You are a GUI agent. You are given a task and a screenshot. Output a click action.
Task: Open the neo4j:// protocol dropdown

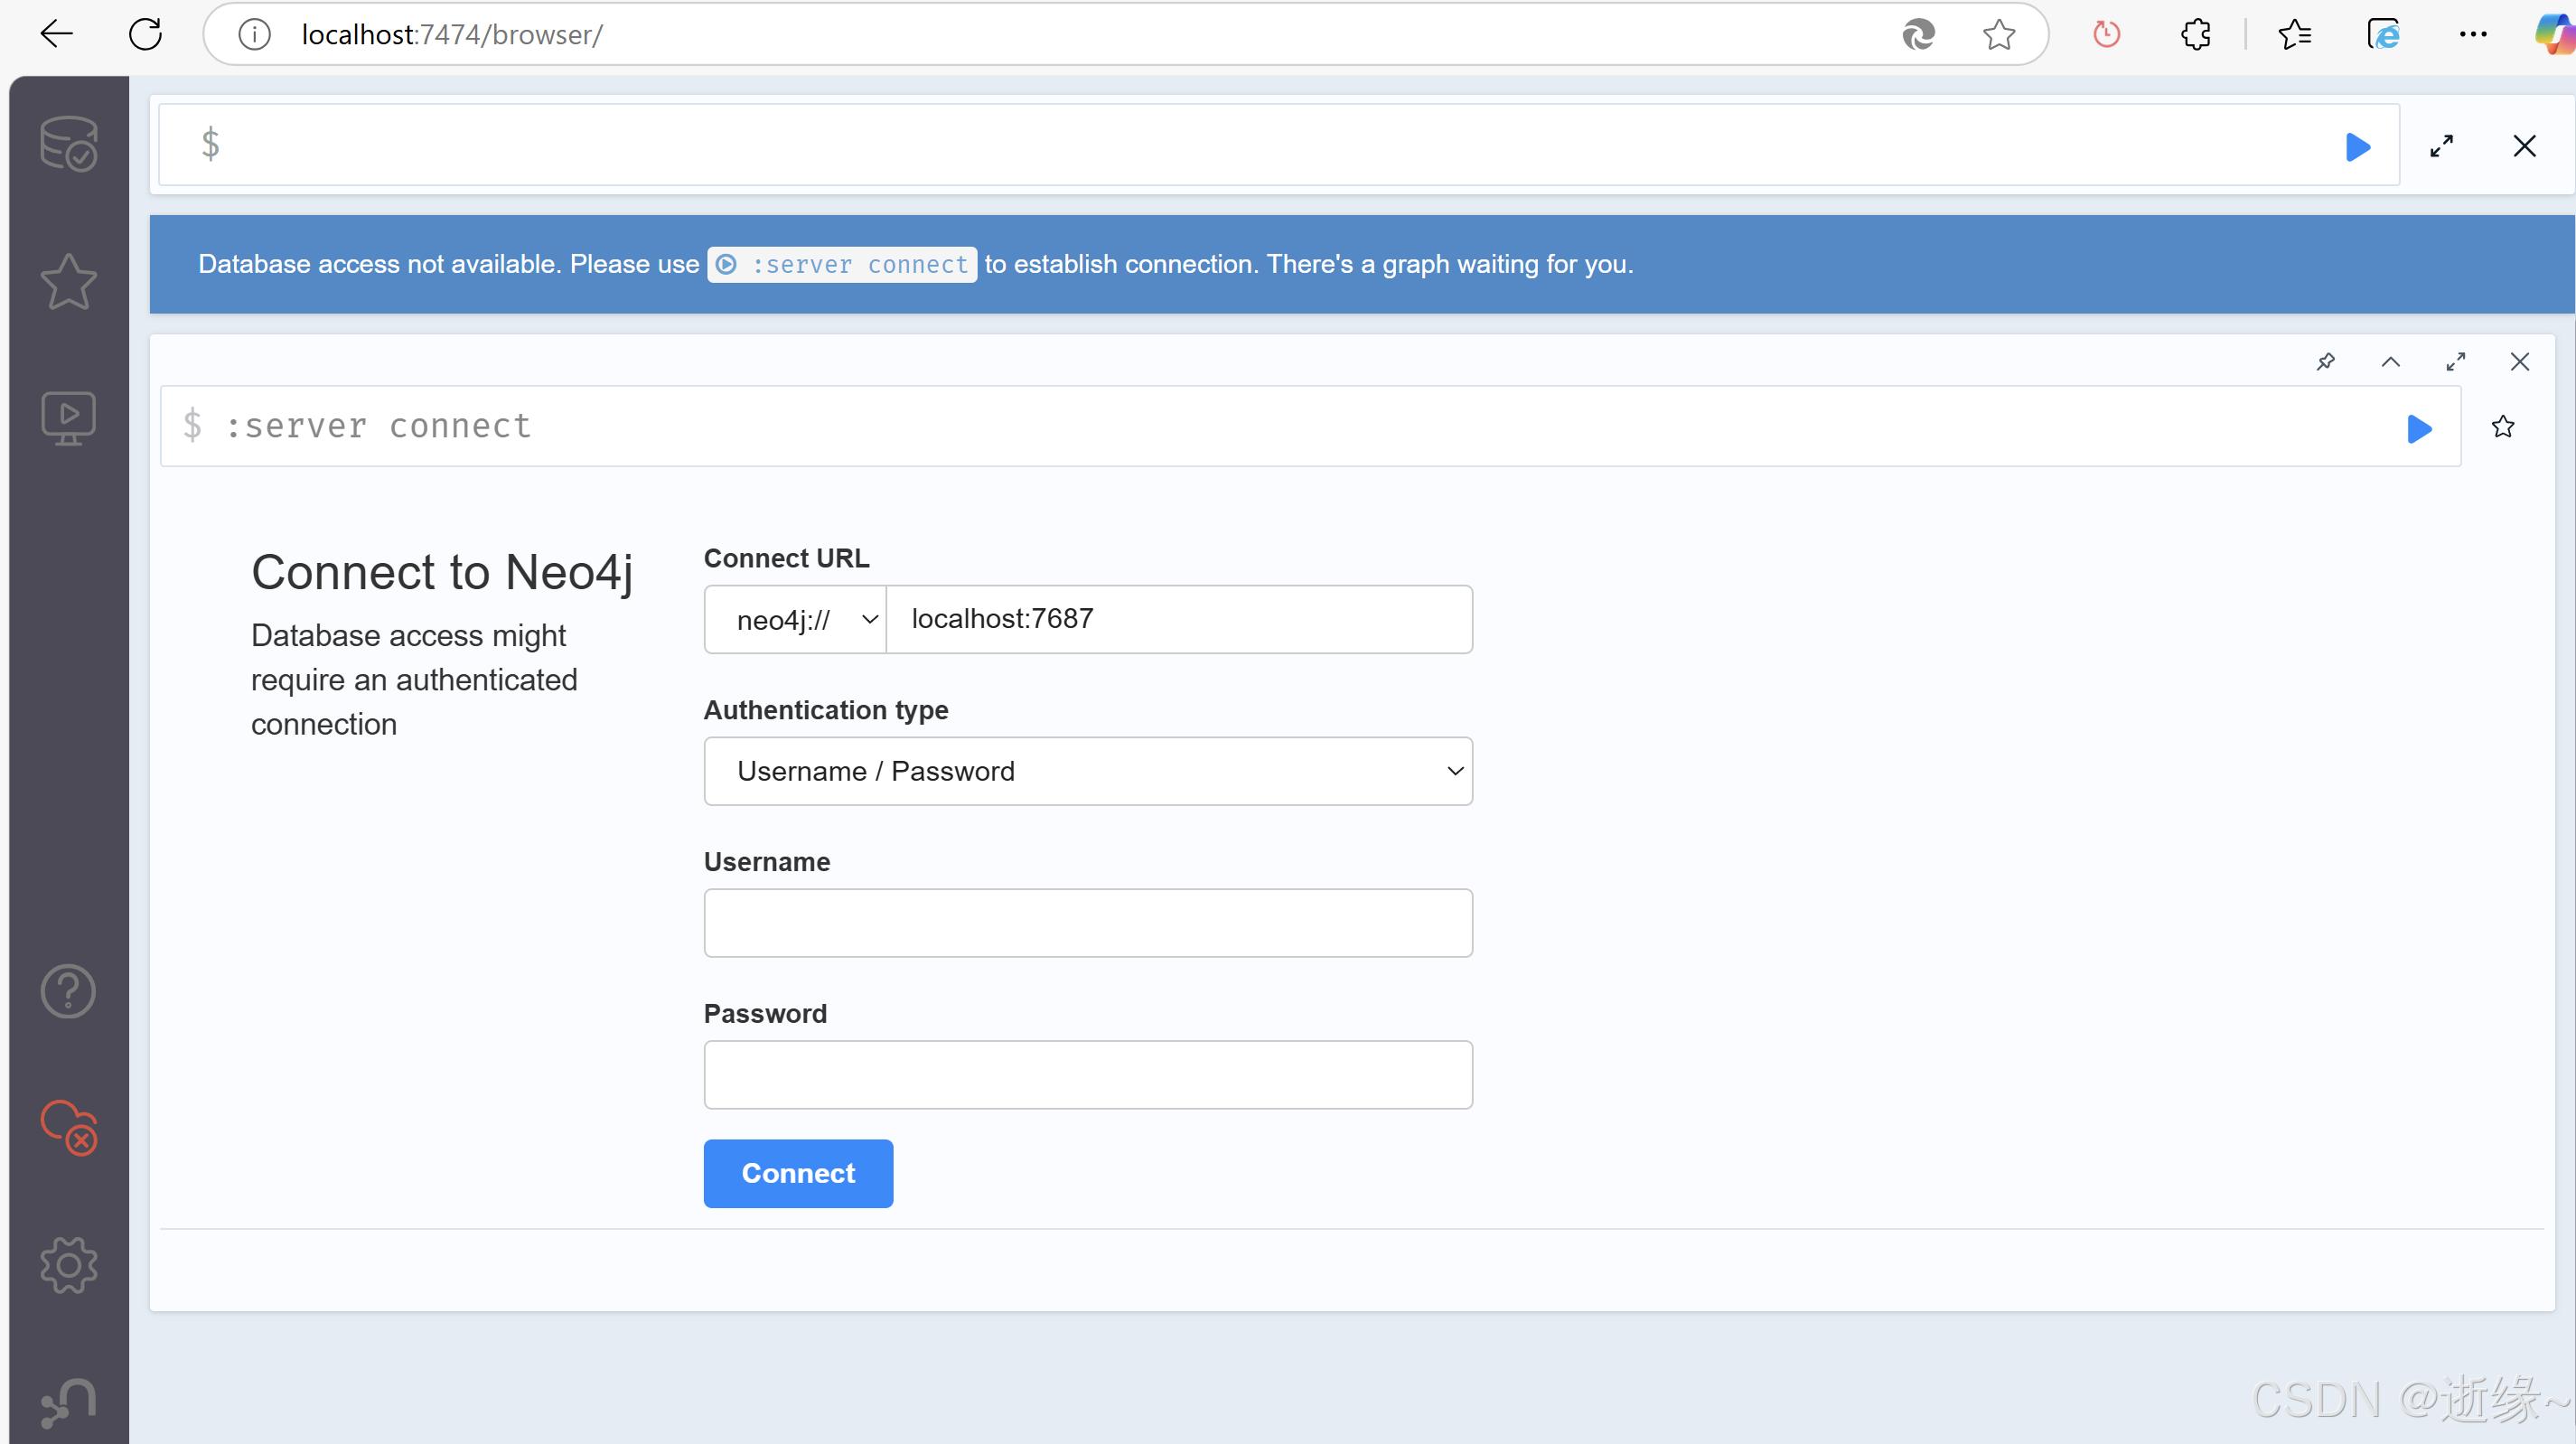(796, 620)
